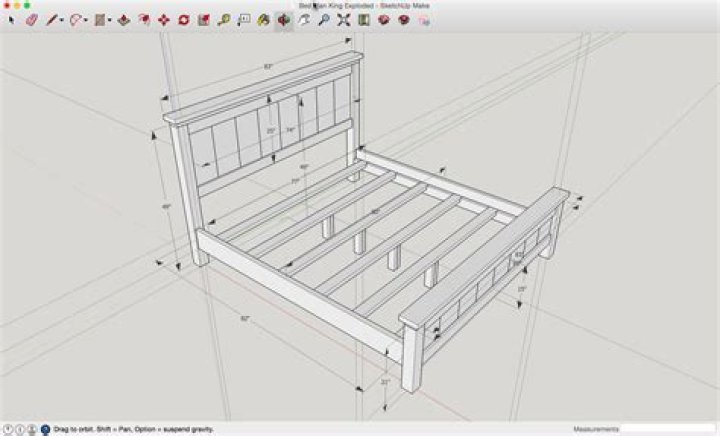The height and width of the screenshot is (436, 720).
Task: Choose the Offset tool
Action: [x=144, y=20]
